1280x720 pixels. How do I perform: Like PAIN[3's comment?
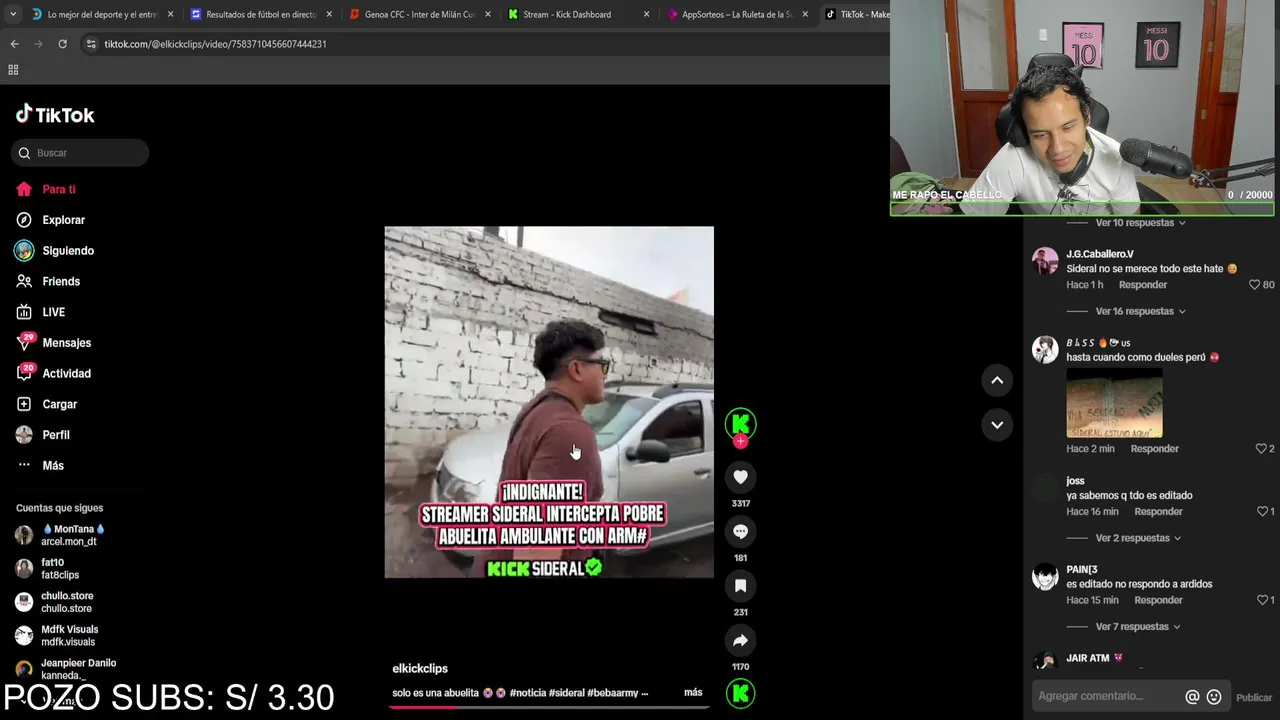[1262, 600]
